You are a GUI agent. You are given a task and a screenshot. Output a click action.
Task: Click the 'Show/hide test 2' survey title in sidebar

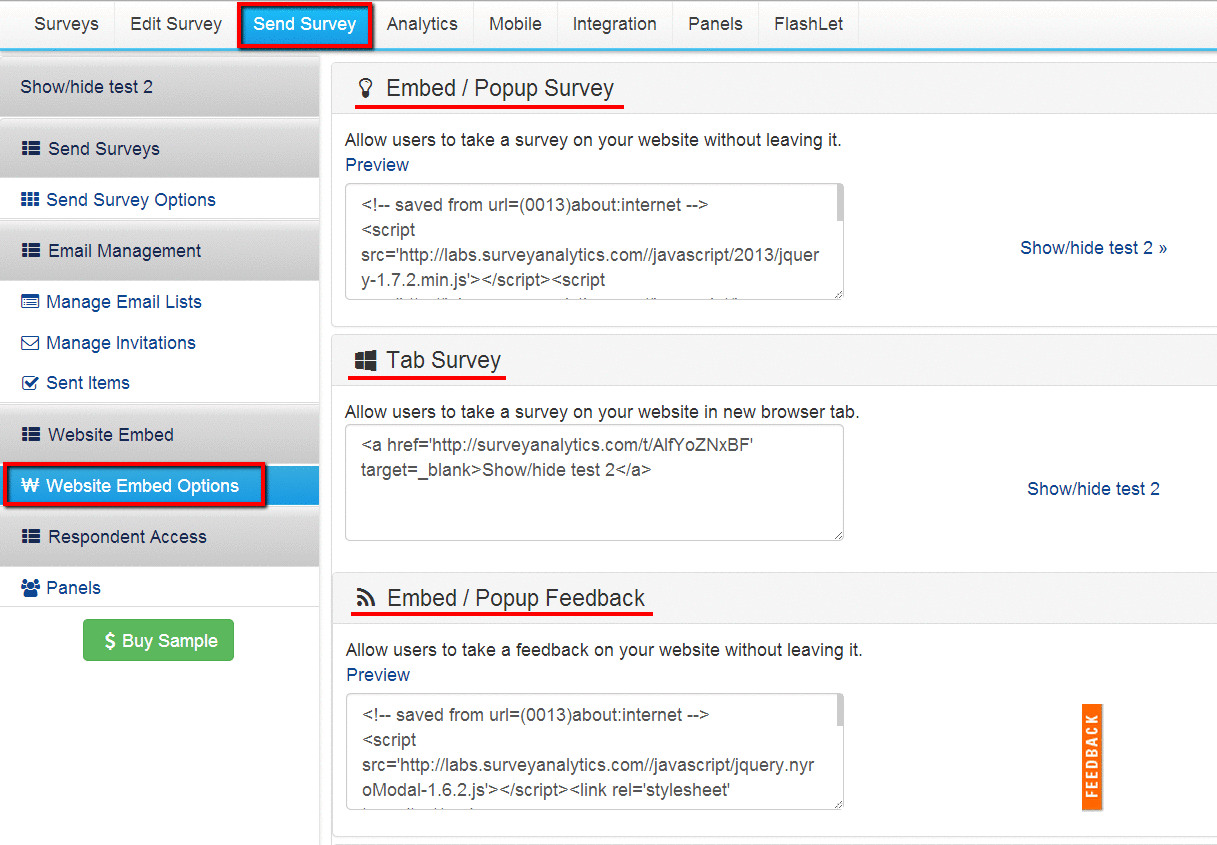pos(87,87)
